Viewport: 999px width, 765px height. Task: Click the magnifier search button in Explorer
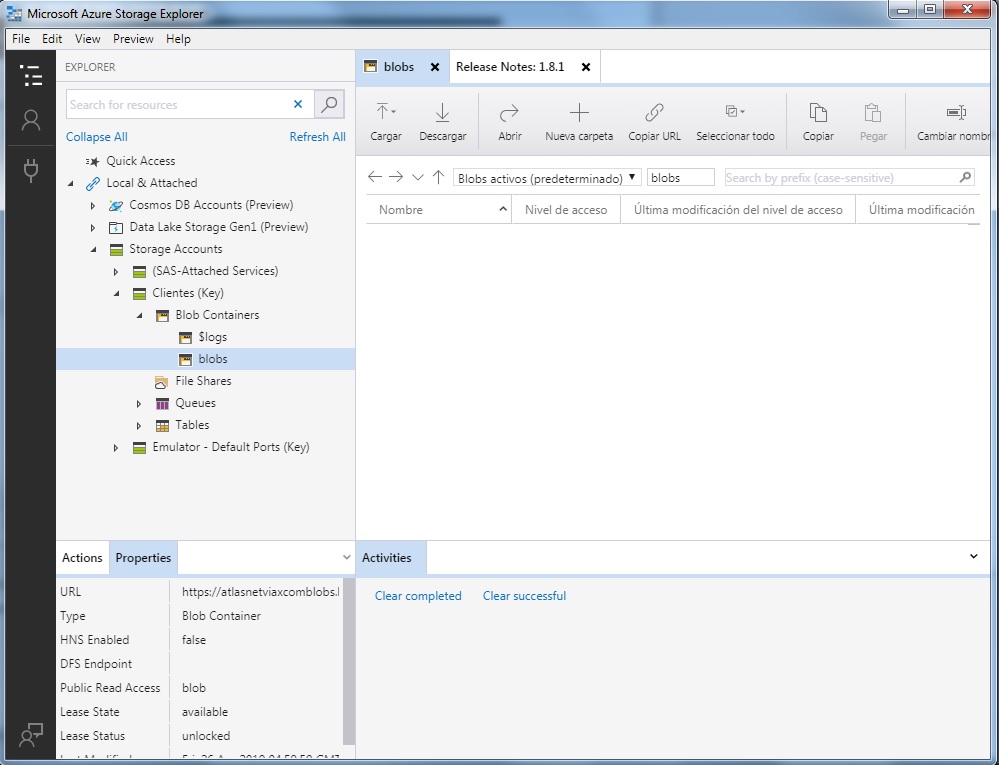[x=329, y=104]
